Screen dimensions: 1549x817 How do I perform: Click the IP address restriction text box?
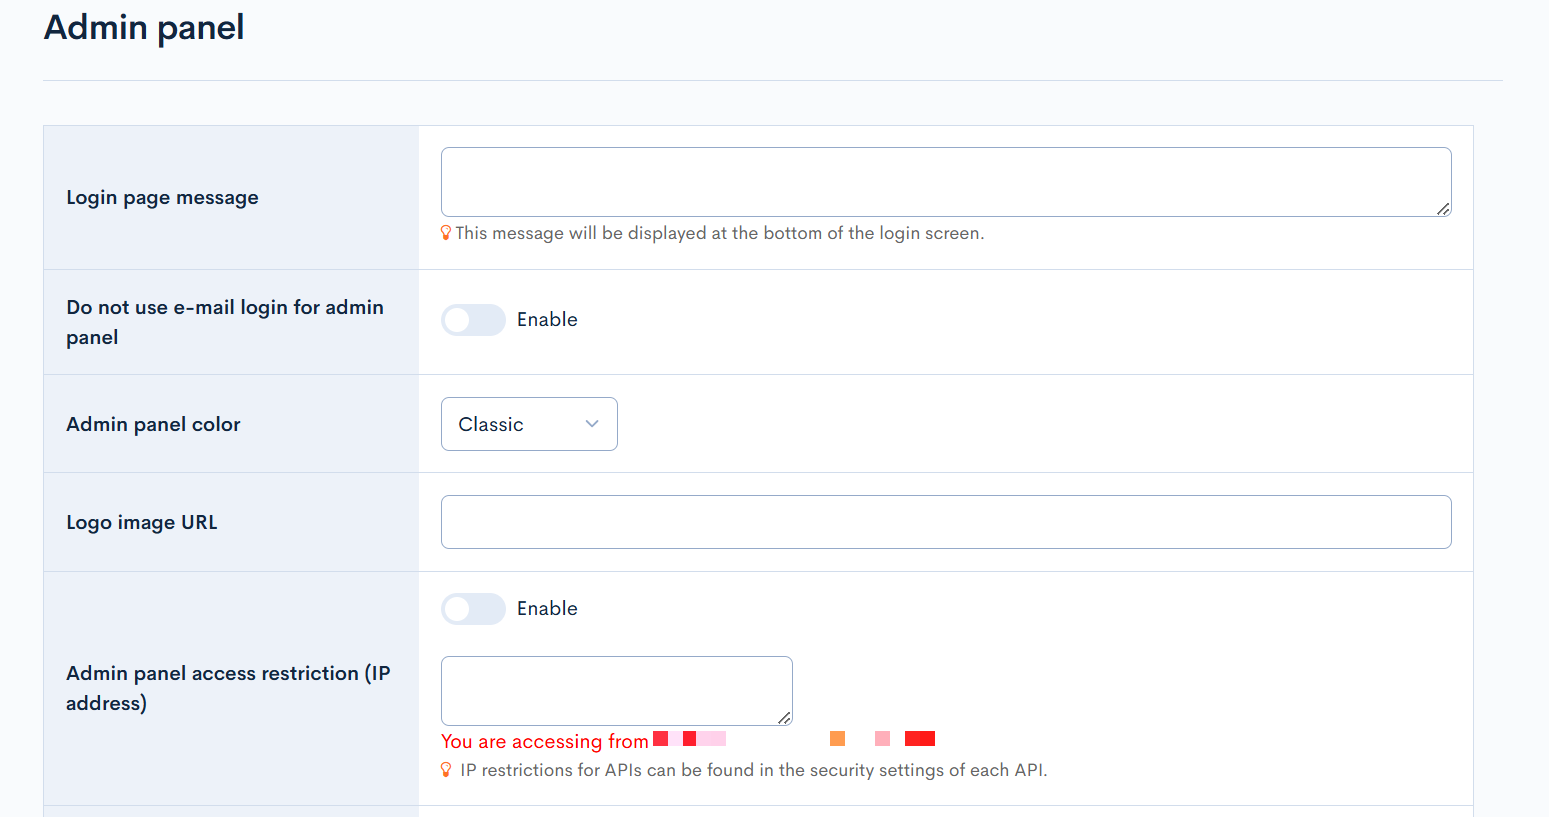[616, 690]
